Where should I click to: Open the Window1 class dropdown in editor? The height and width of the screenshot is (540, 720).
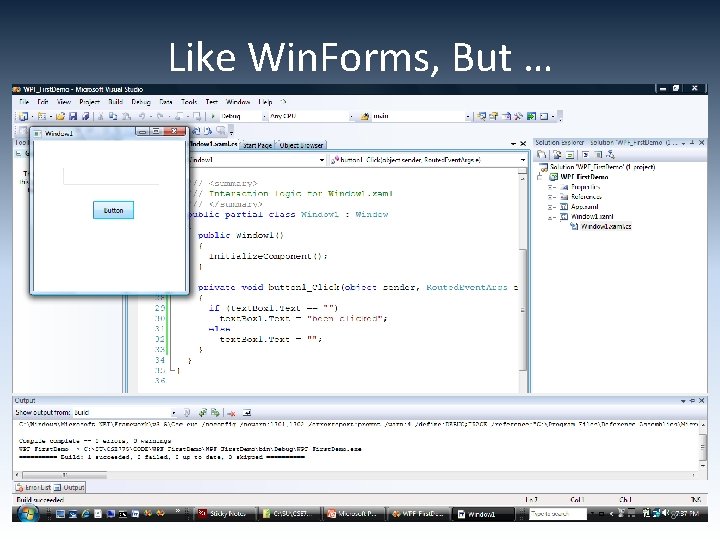[x=322, y=160]
